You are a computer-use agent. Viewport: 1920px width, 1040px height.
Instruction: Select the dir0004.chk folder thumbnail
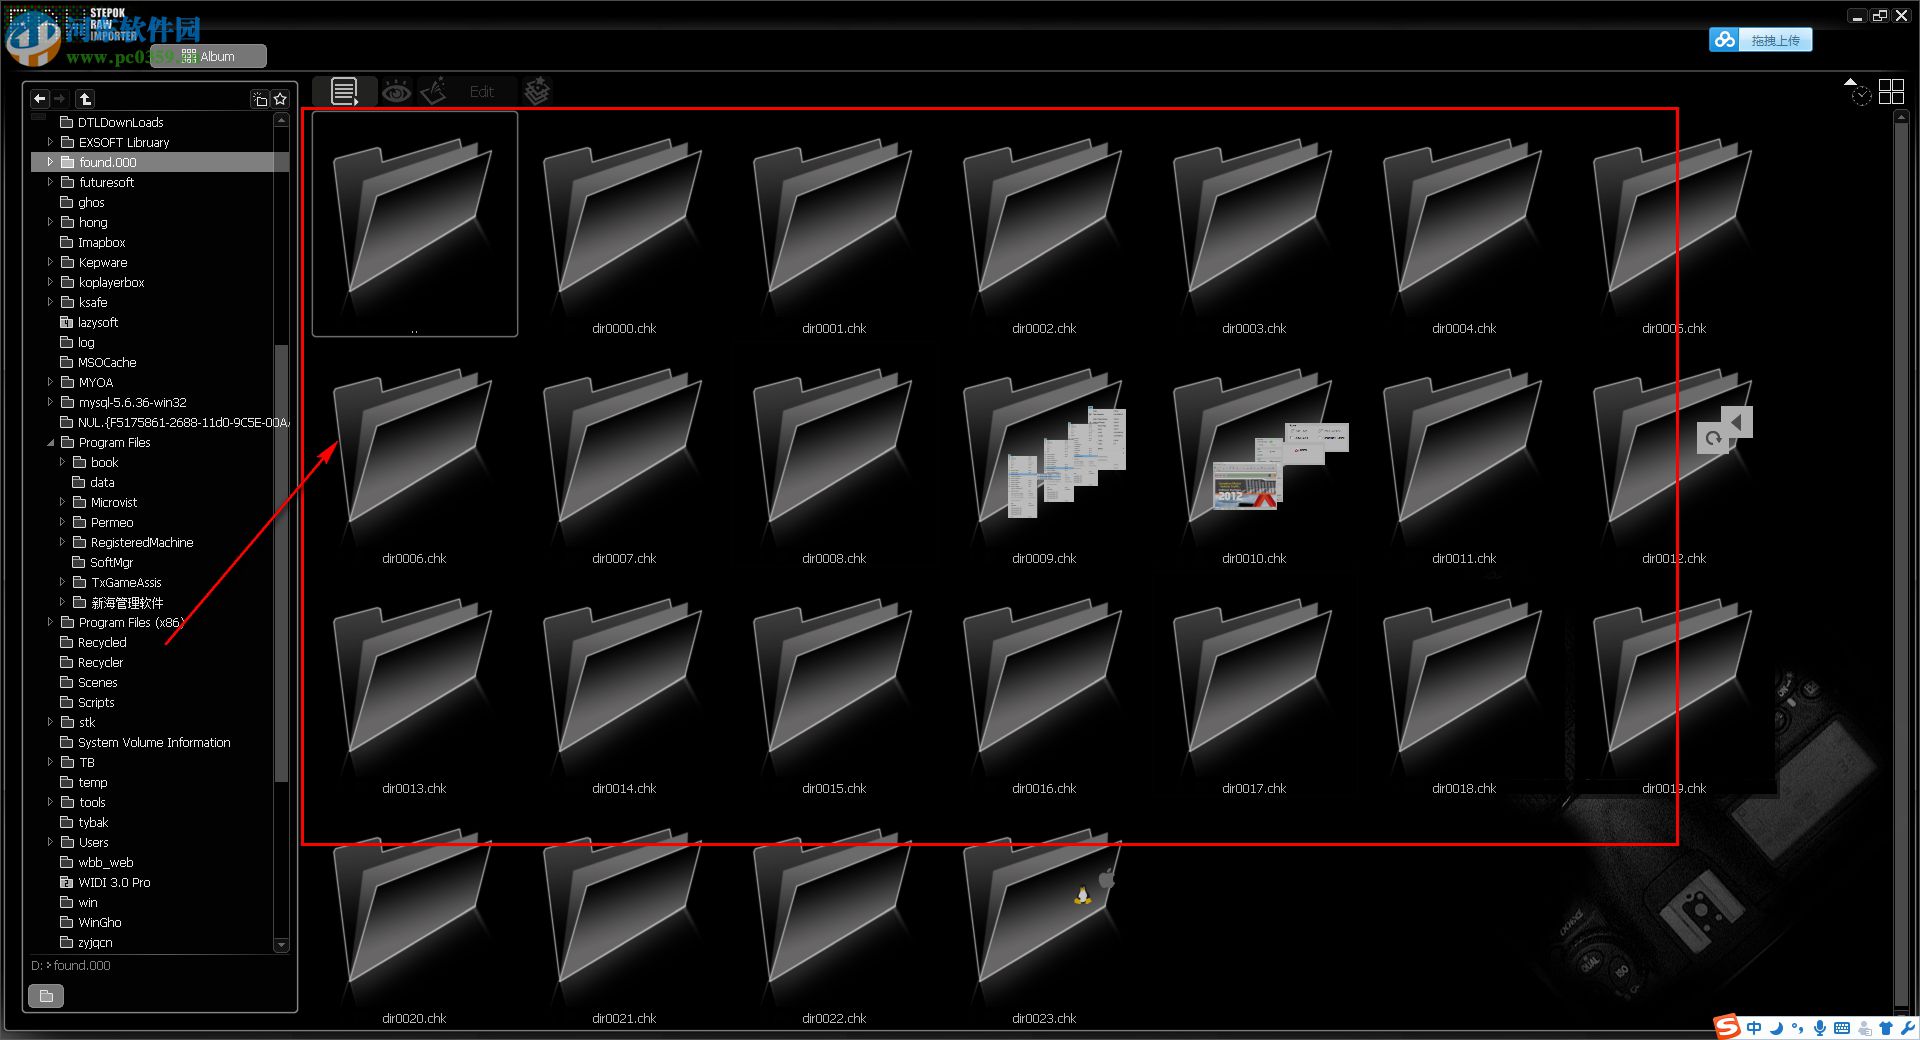1464,235
